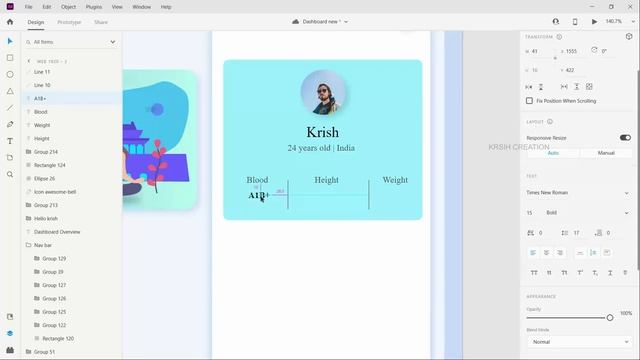Go back with the layer header chevron
Viewport: 640px width, 360px height.
[x=29, y=61]
